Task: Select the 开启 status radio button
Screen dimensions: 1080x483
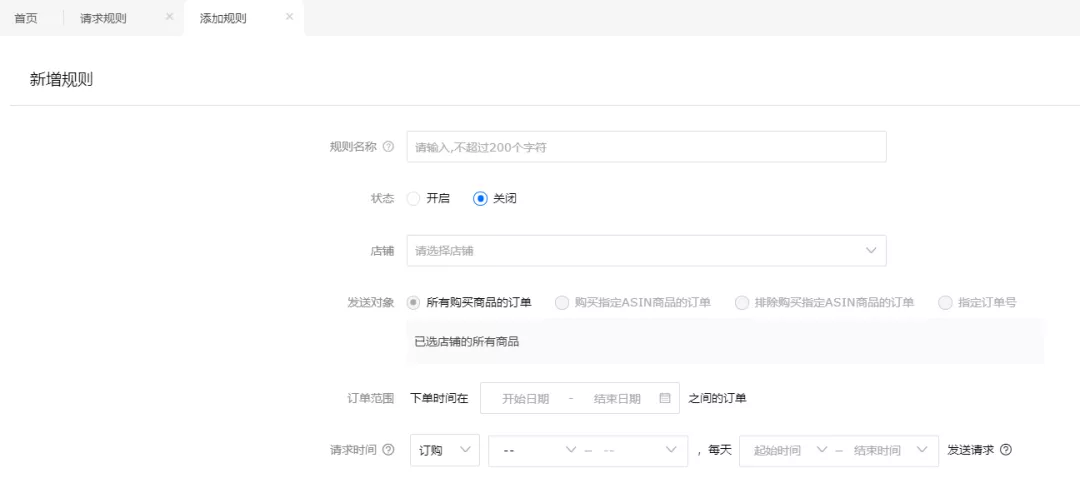Action: (x=413, y=198)
